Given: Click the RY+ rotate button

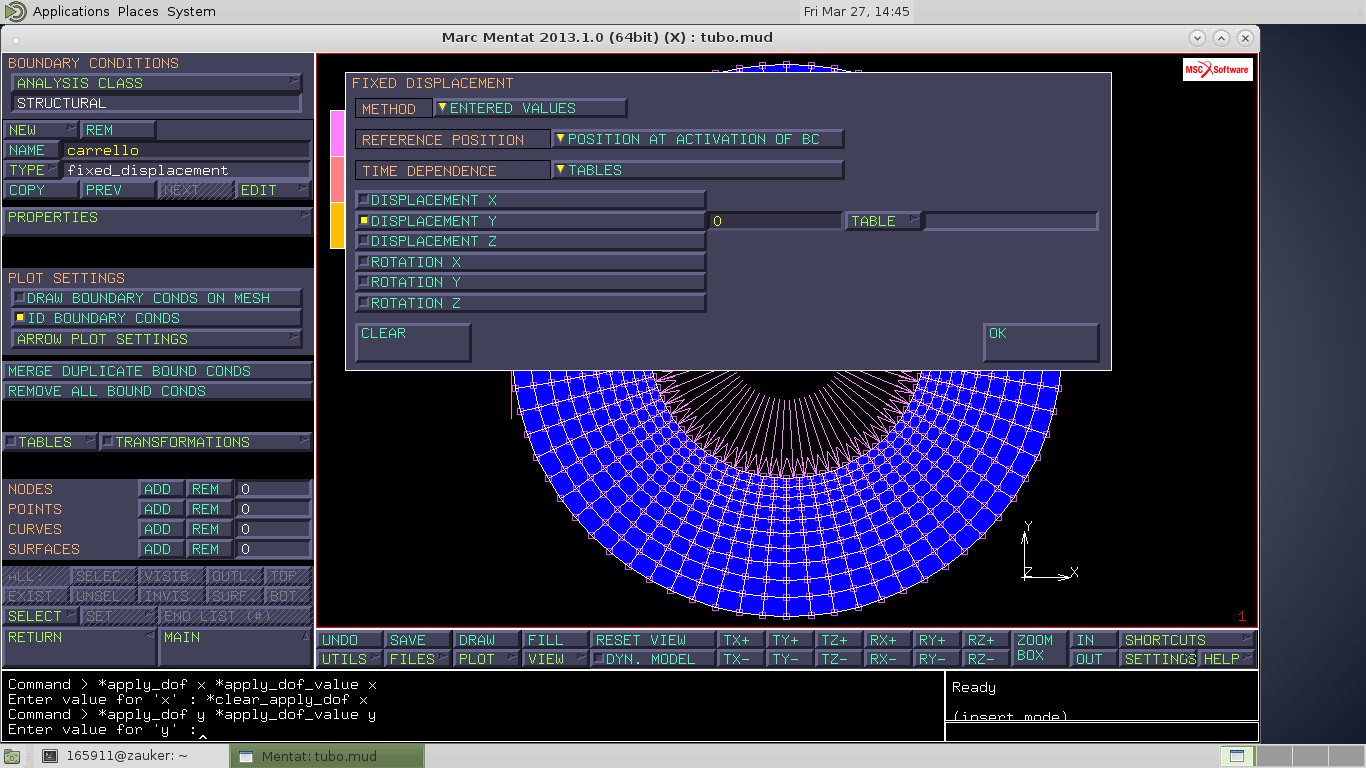Looking at the screenshot, I should (937, 640).
